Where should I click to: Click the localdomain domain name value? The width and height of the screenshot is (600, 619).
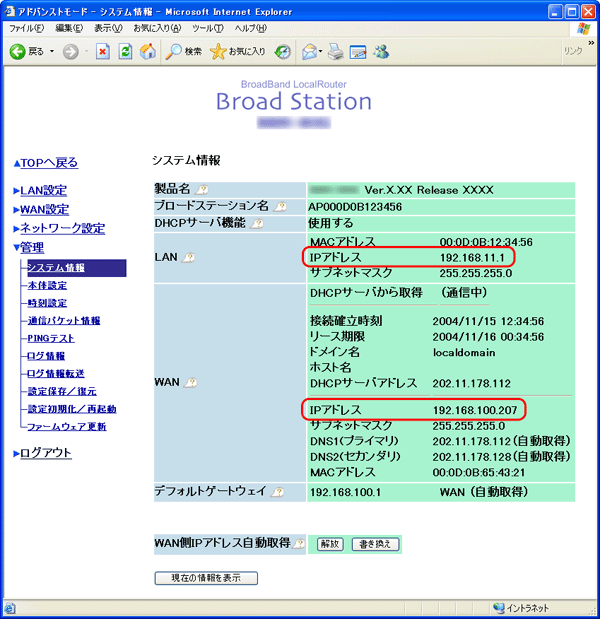tap(464, 352)
